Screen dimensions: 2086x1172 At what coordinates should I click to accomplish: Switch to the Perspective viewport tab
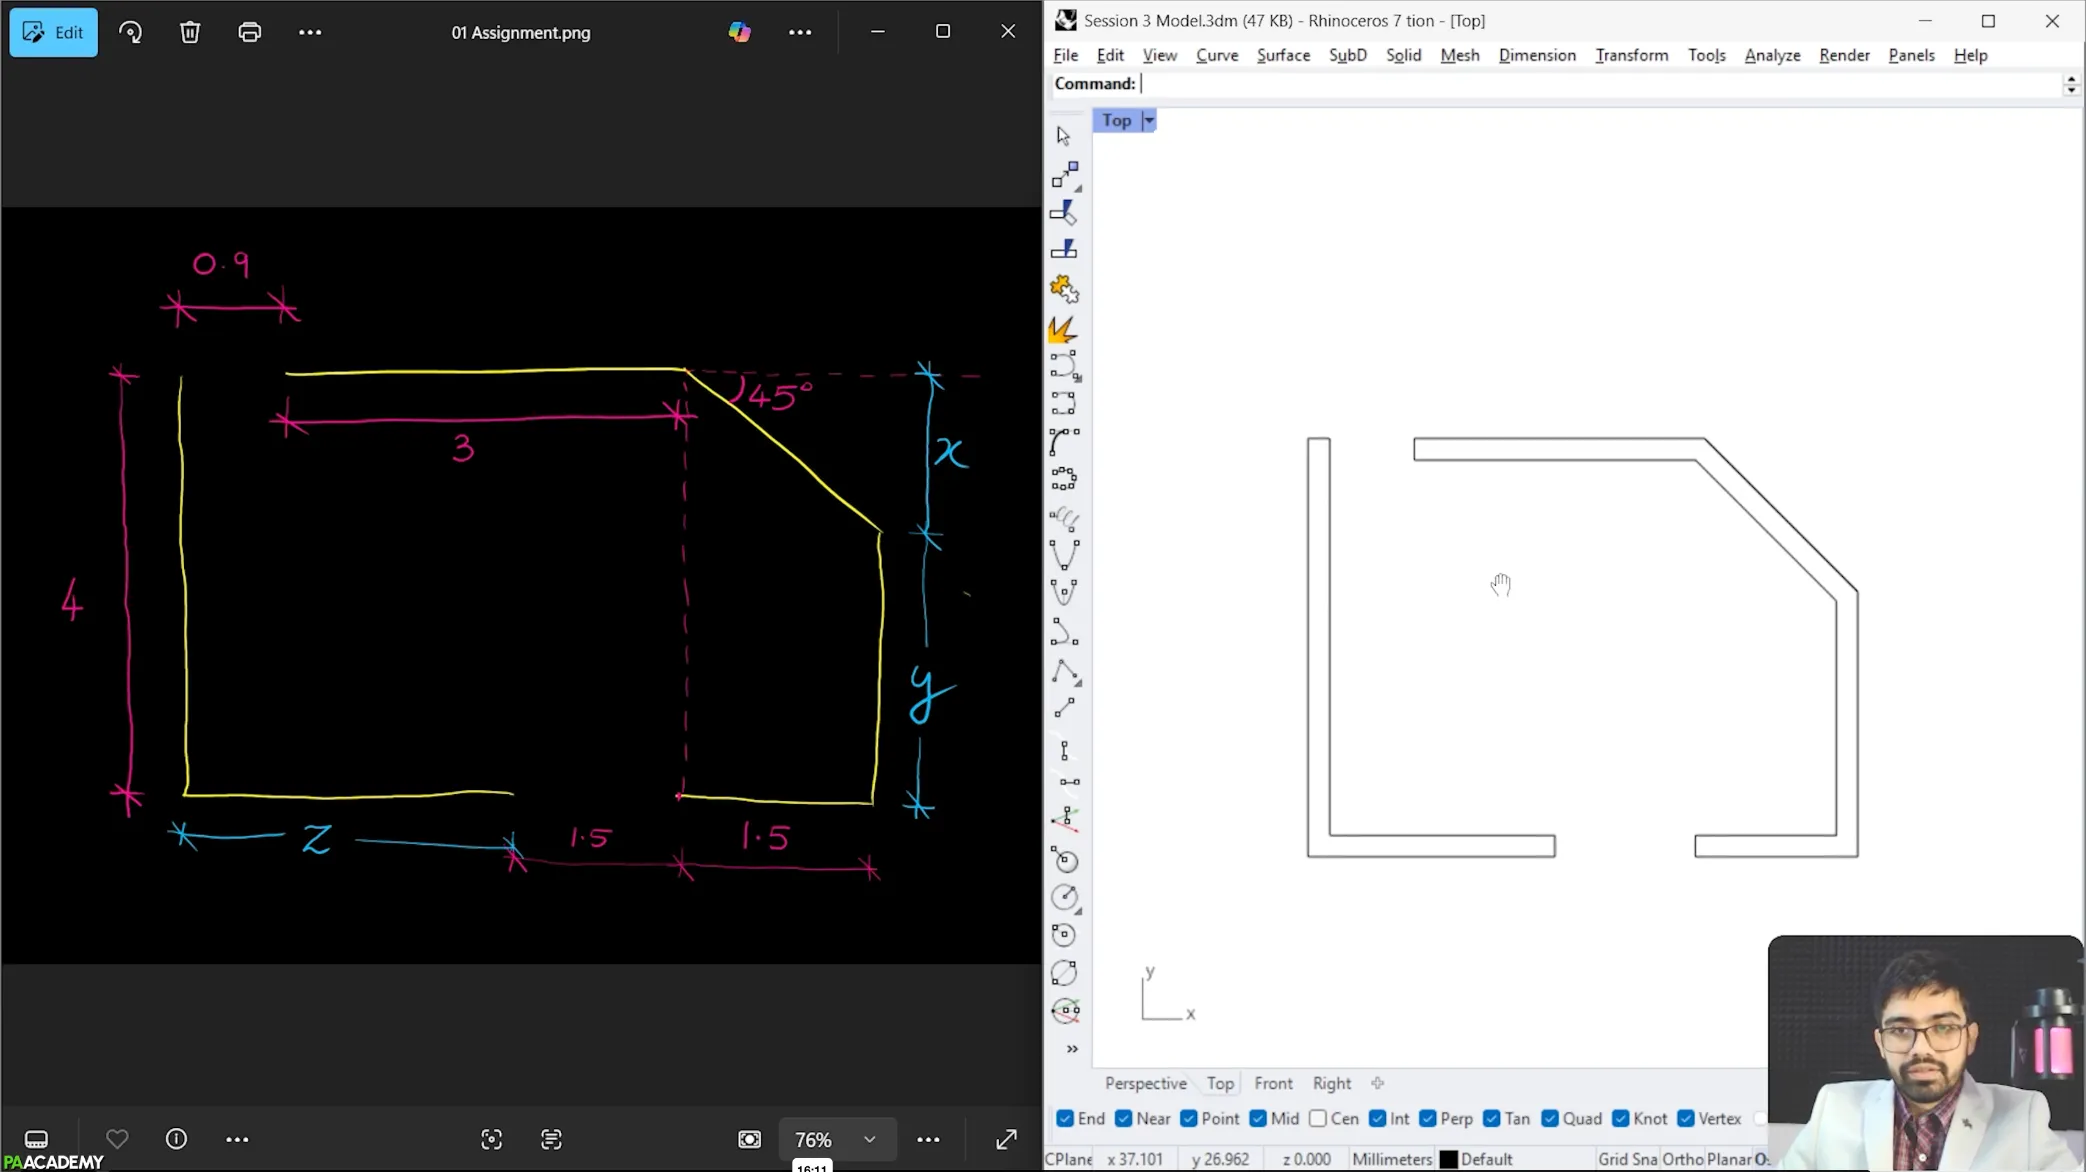coord(1145,1083)
